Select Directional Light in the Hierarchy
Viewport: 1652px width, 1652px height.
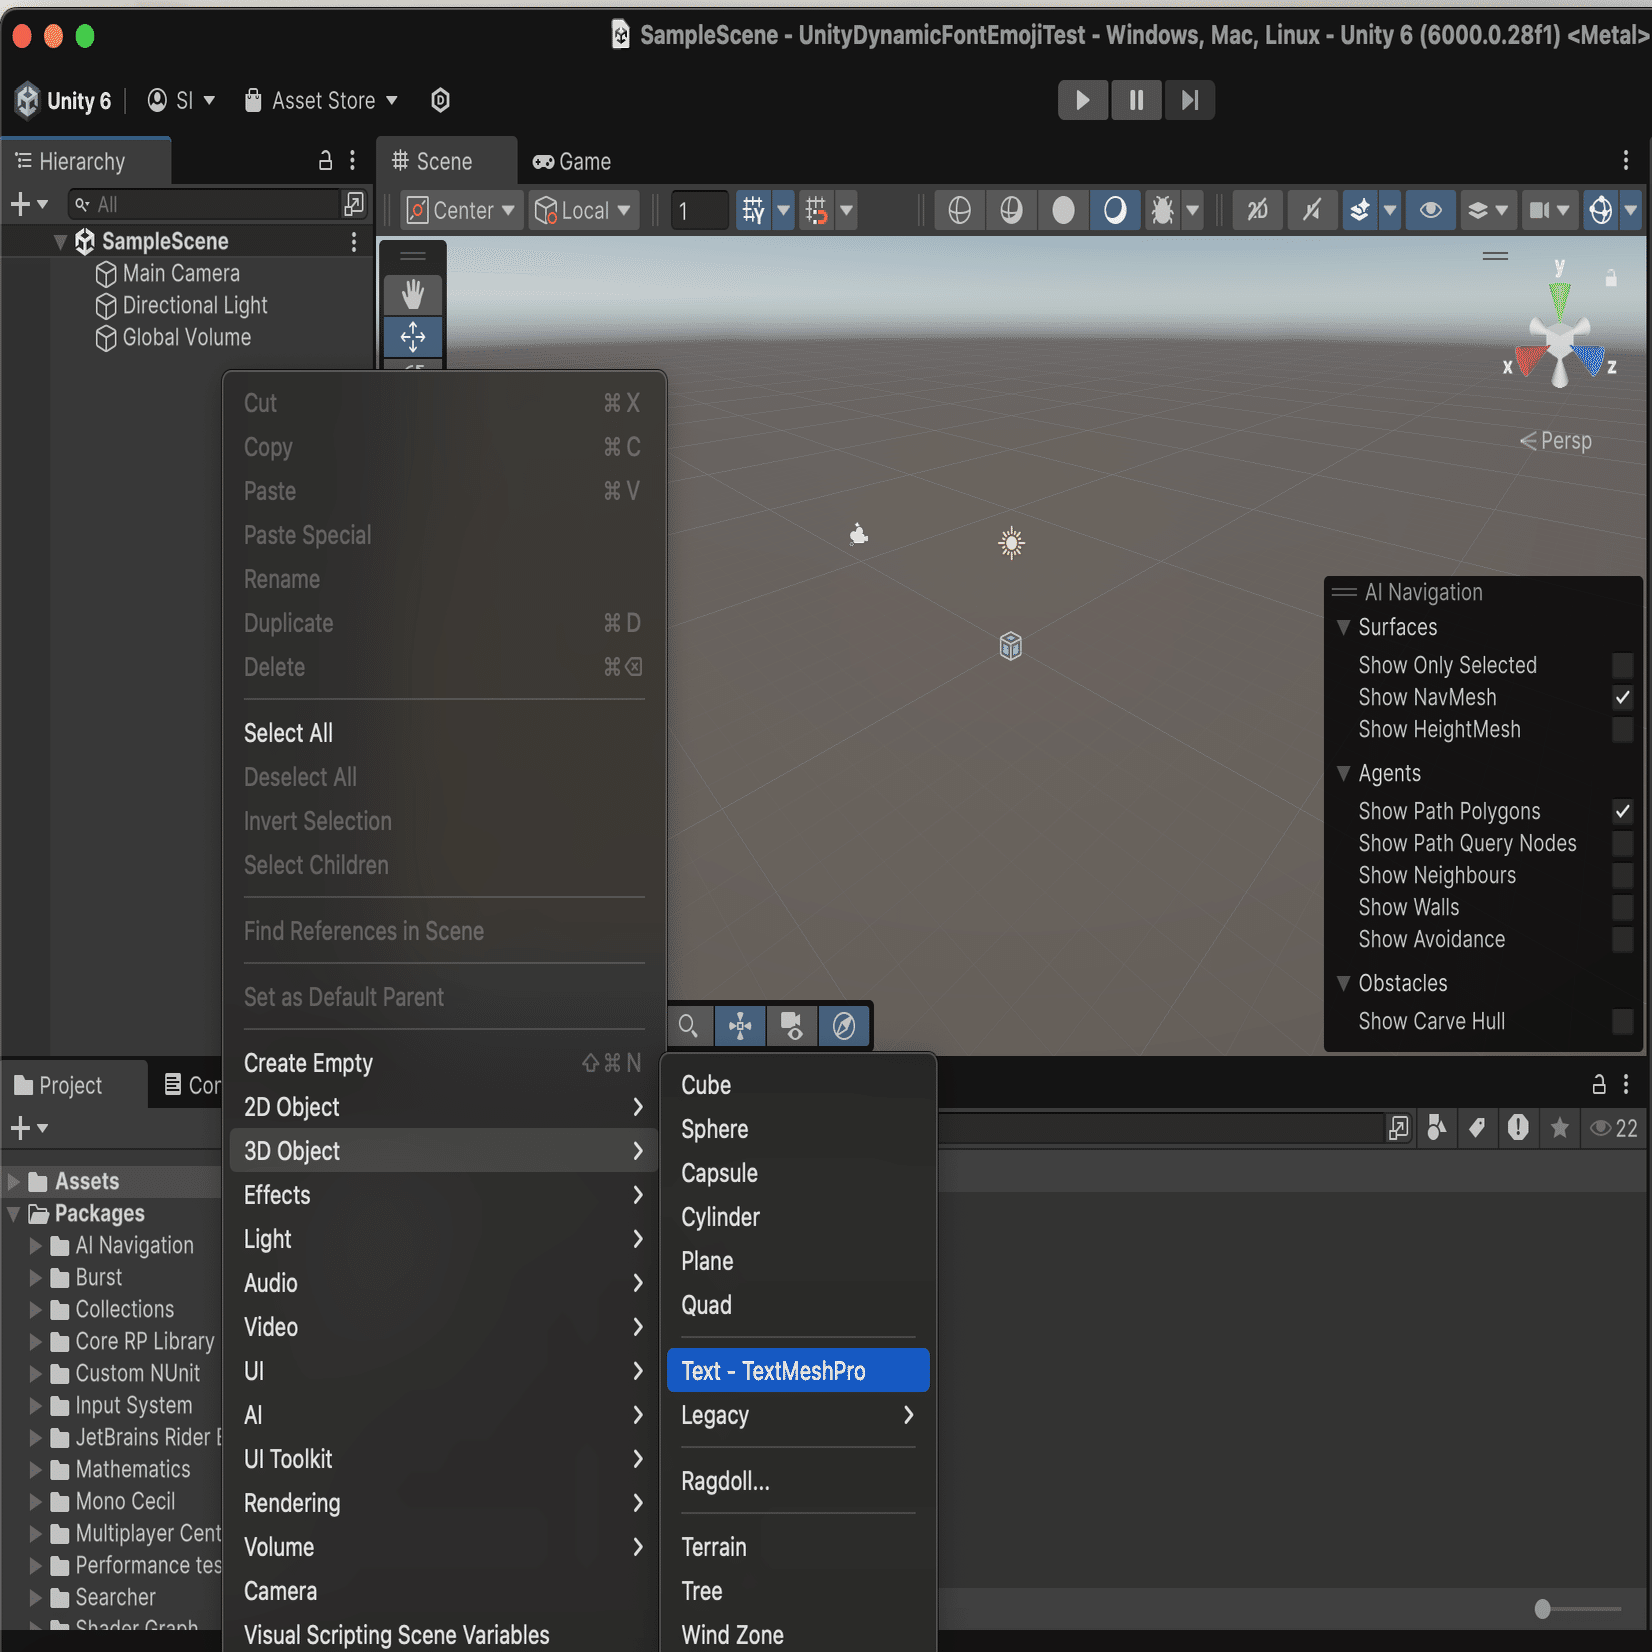[193, 305]
